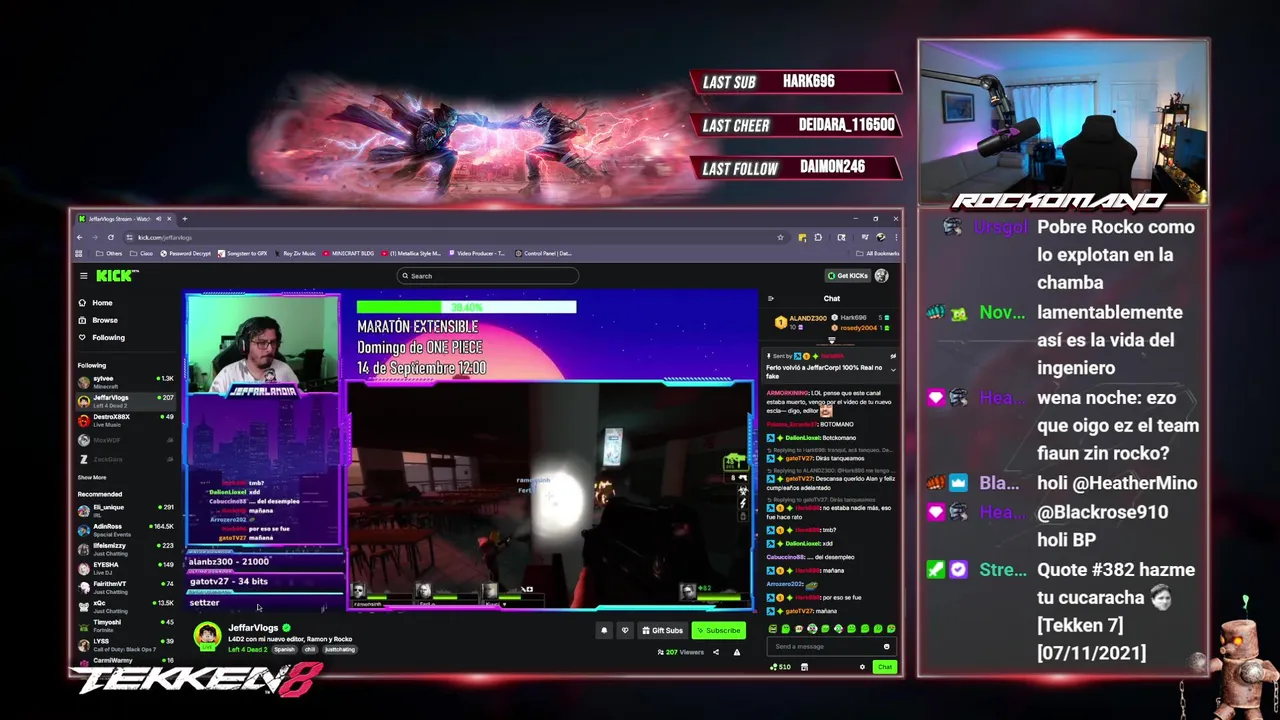Select JeffarVlogs in the Following list
This screenshot has height=720, width=1280.
(x=126, y=401)
